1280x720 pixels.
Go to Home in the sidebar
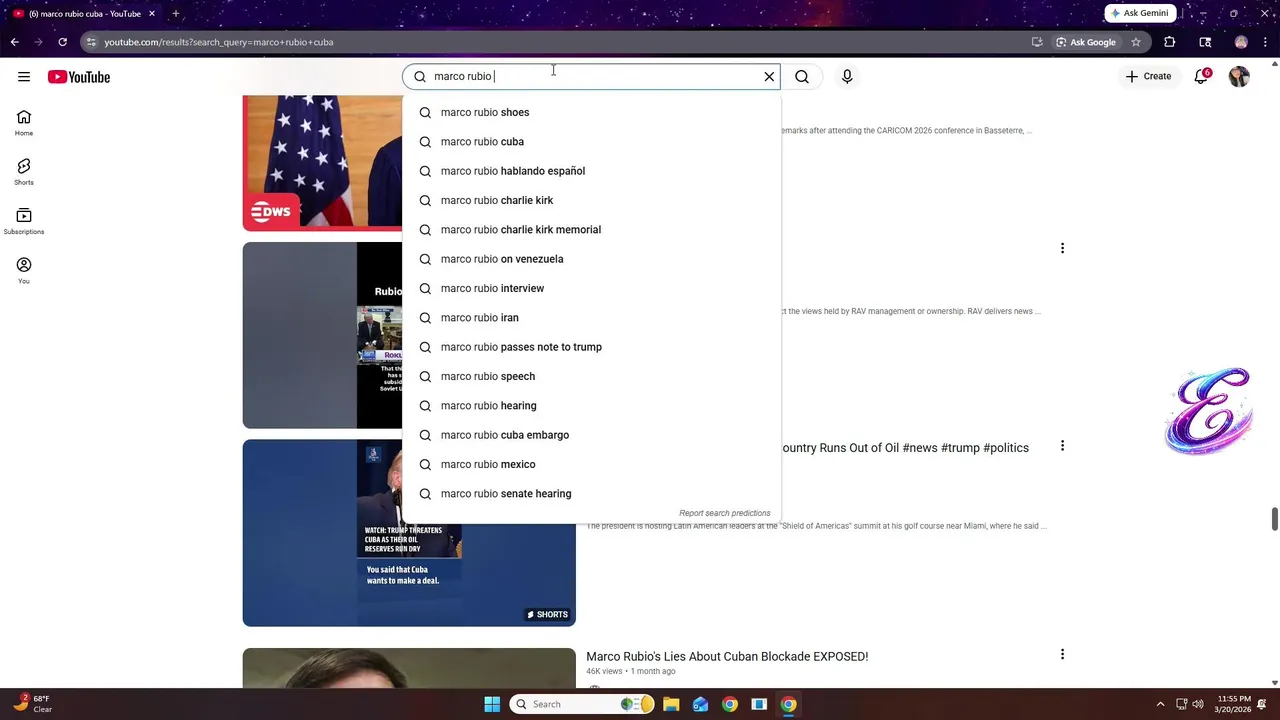pos(24,123)
